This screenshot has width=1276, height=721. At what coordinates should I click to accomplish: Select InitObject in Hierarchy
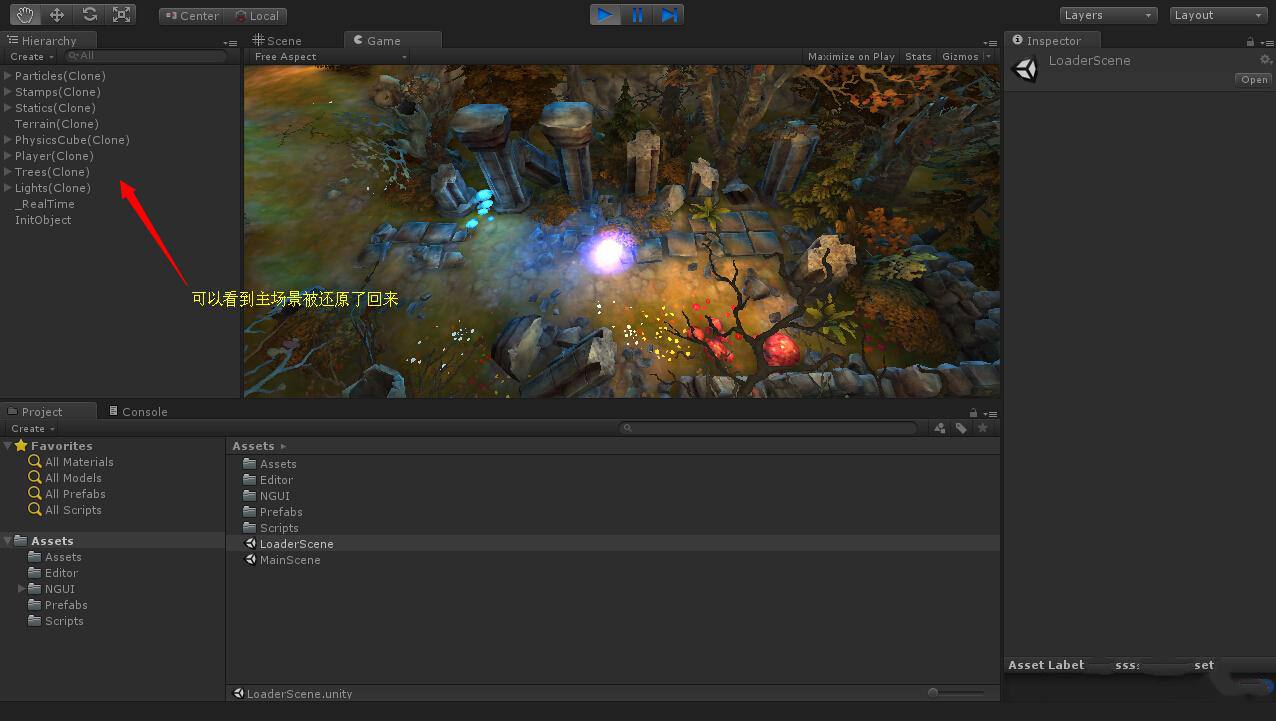[43, 220]
